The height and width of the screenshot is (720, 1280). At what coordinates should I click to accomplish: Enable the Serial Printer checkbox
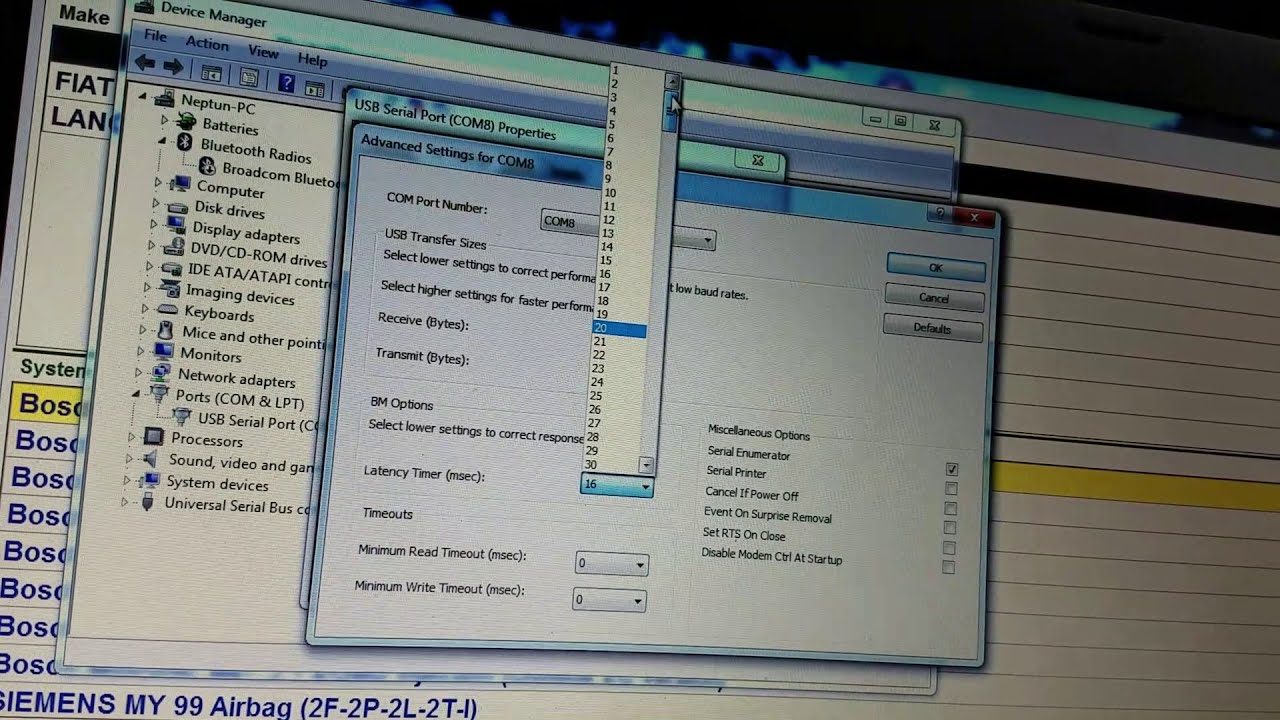click(x=951, y=489)
